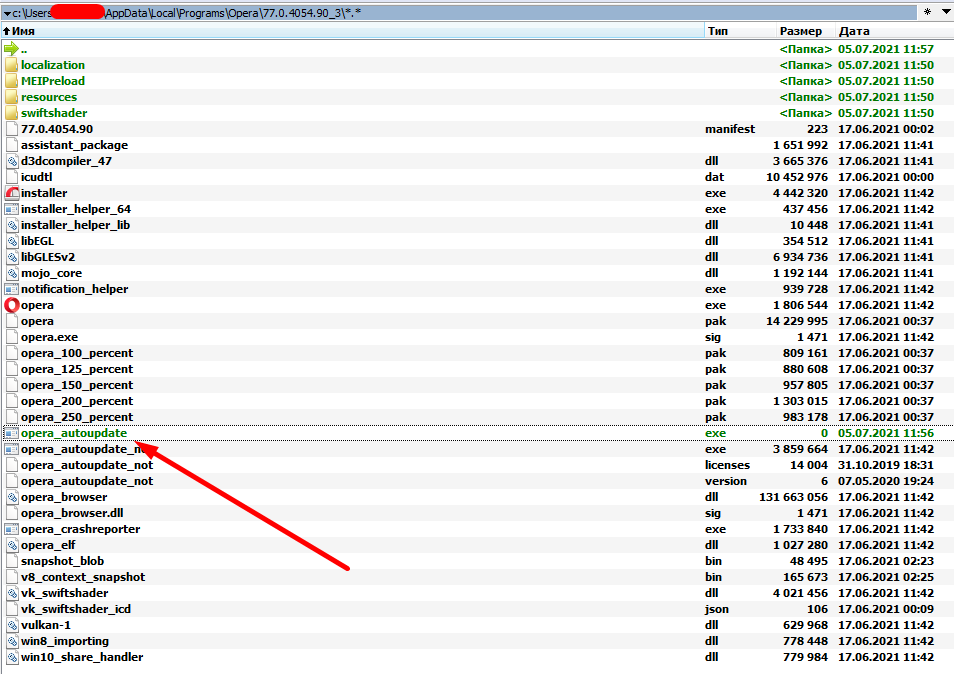Click the vulkan-1 dll icon

[x=12, y=625]
